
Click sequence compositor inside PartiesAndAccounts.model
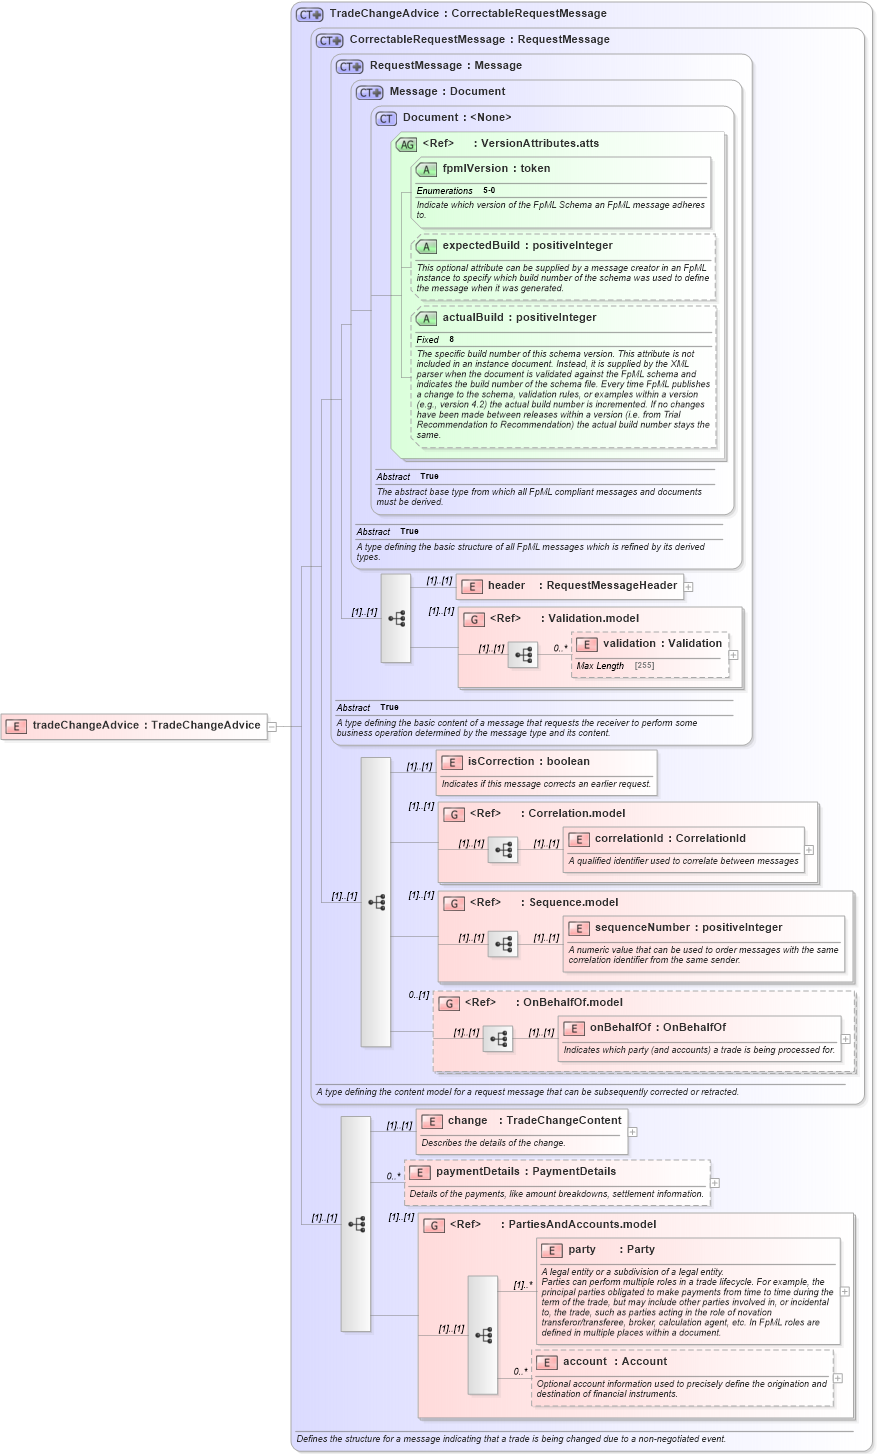click(483, 1335)
